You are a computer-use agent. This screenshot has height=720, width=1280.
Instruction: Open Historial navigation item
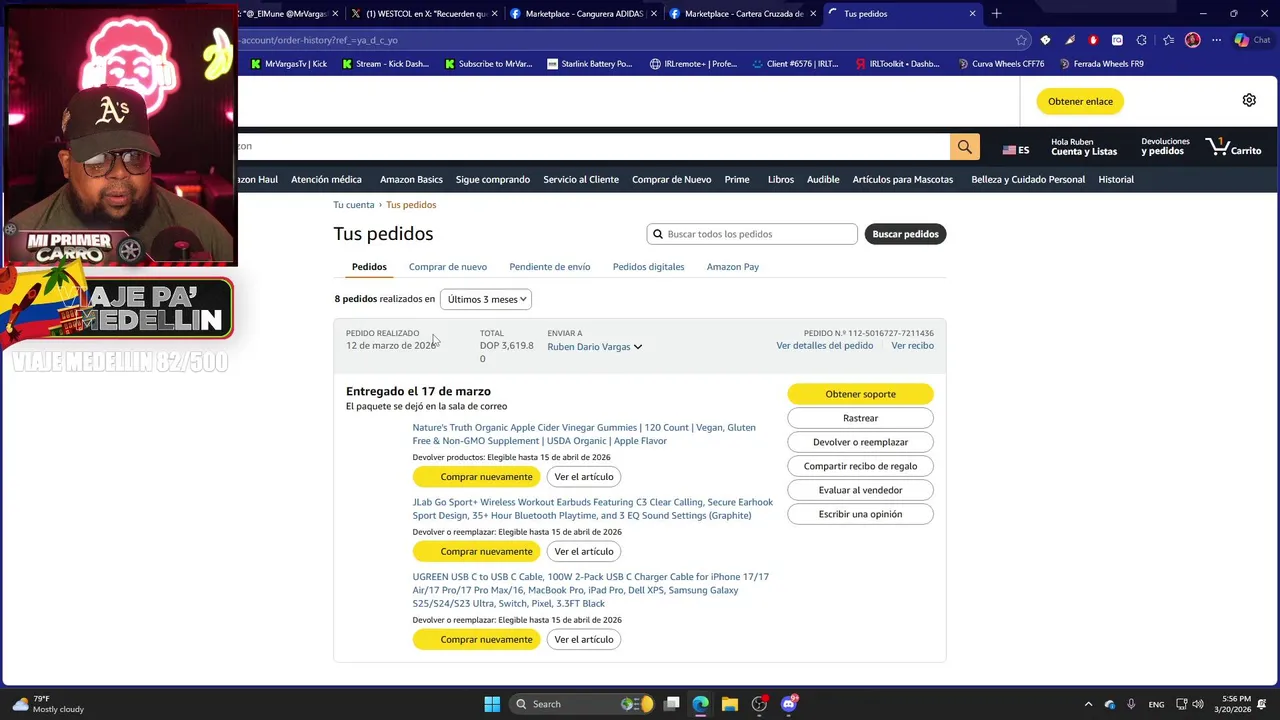[x=1116, y=180]
